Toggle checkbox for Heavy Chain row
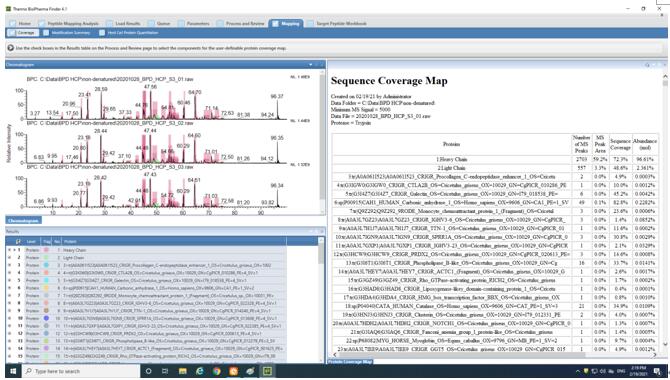The height and width of the screenshot is (380, 670). pos(9,250)
